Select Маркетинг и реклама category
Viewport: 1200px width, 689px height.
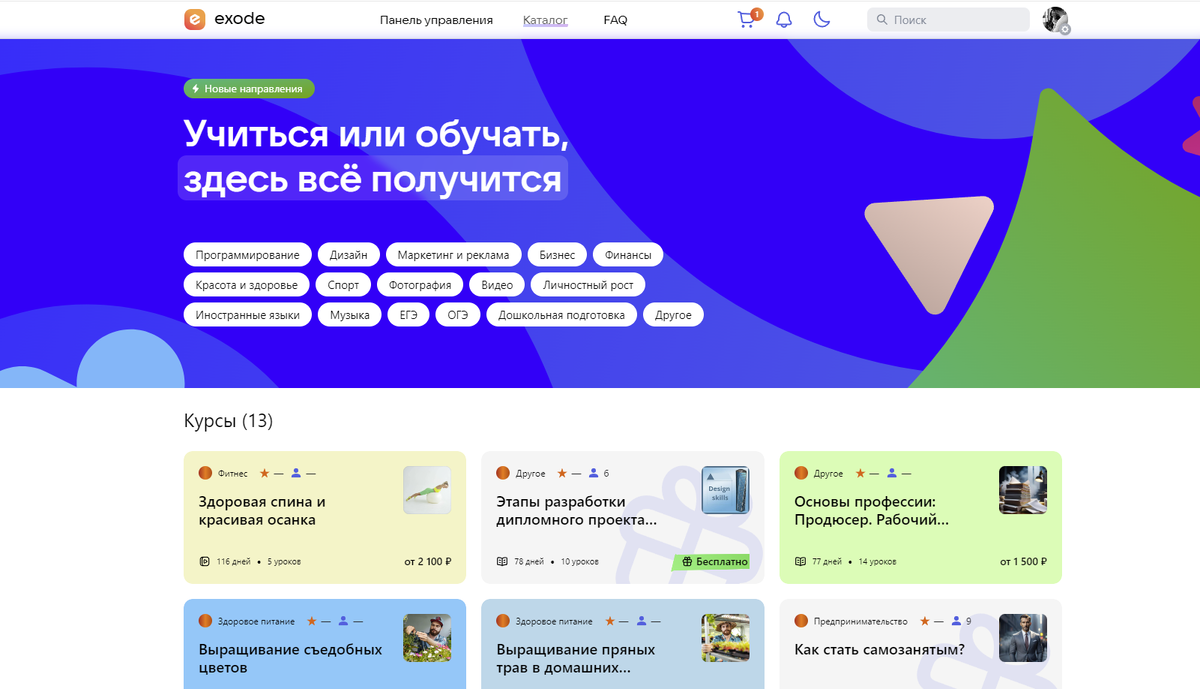pyautogui.click(x=453, y=255)
